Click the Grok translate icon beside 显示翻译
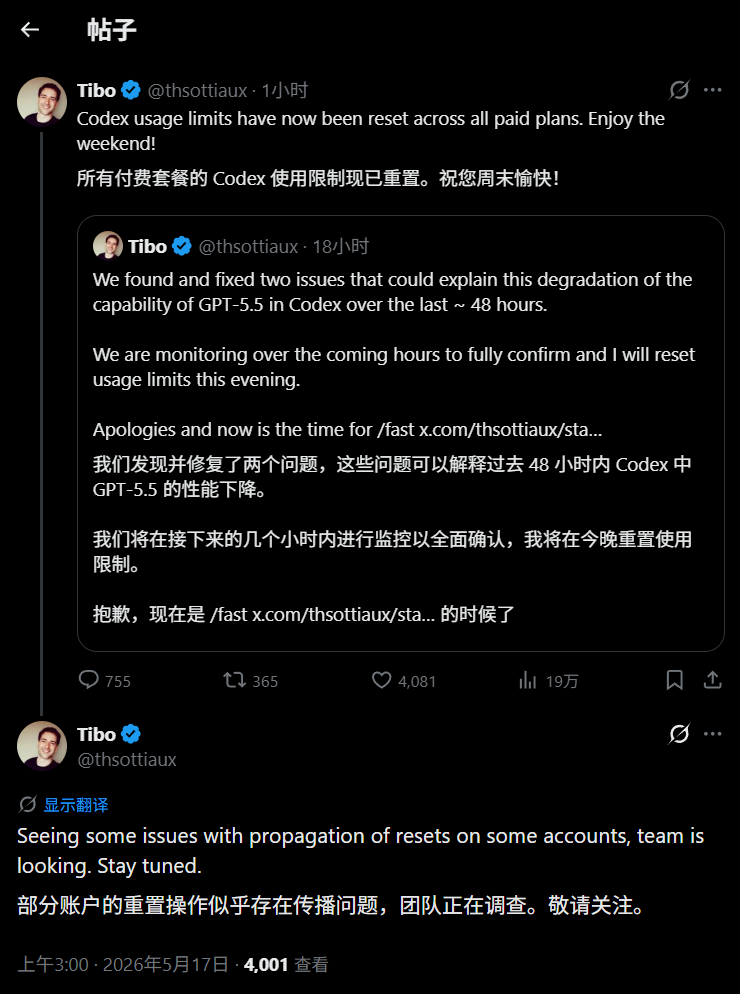 [x=27, y=804]
